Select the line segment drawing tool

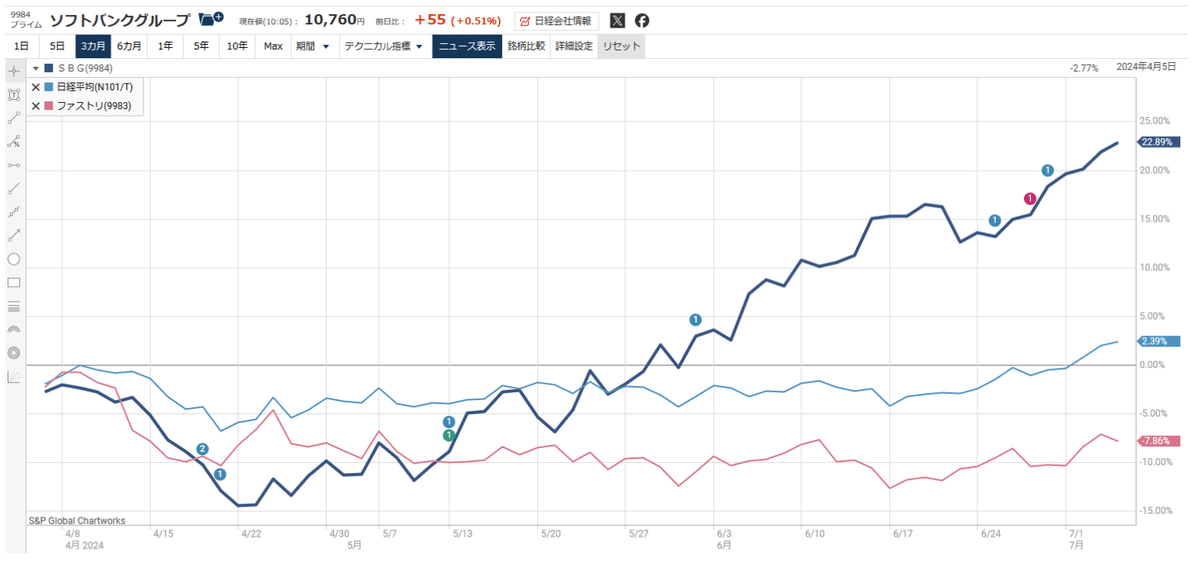(x=14, y=118)
